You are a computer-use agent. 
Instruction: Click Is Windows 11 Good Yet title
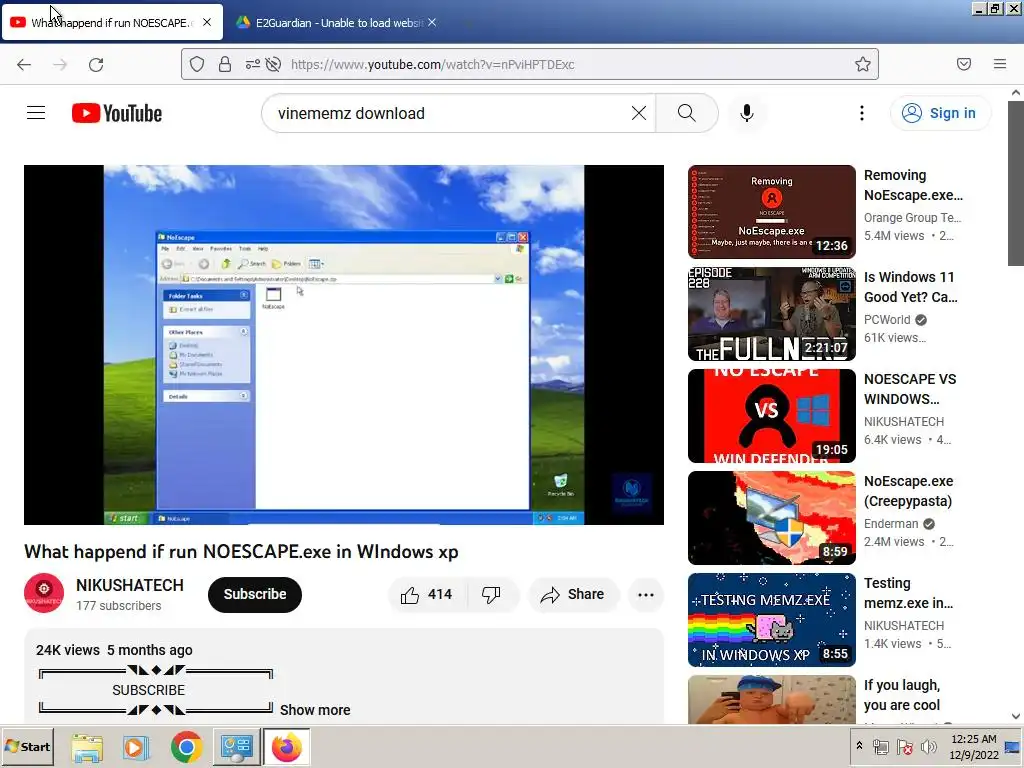910,287
